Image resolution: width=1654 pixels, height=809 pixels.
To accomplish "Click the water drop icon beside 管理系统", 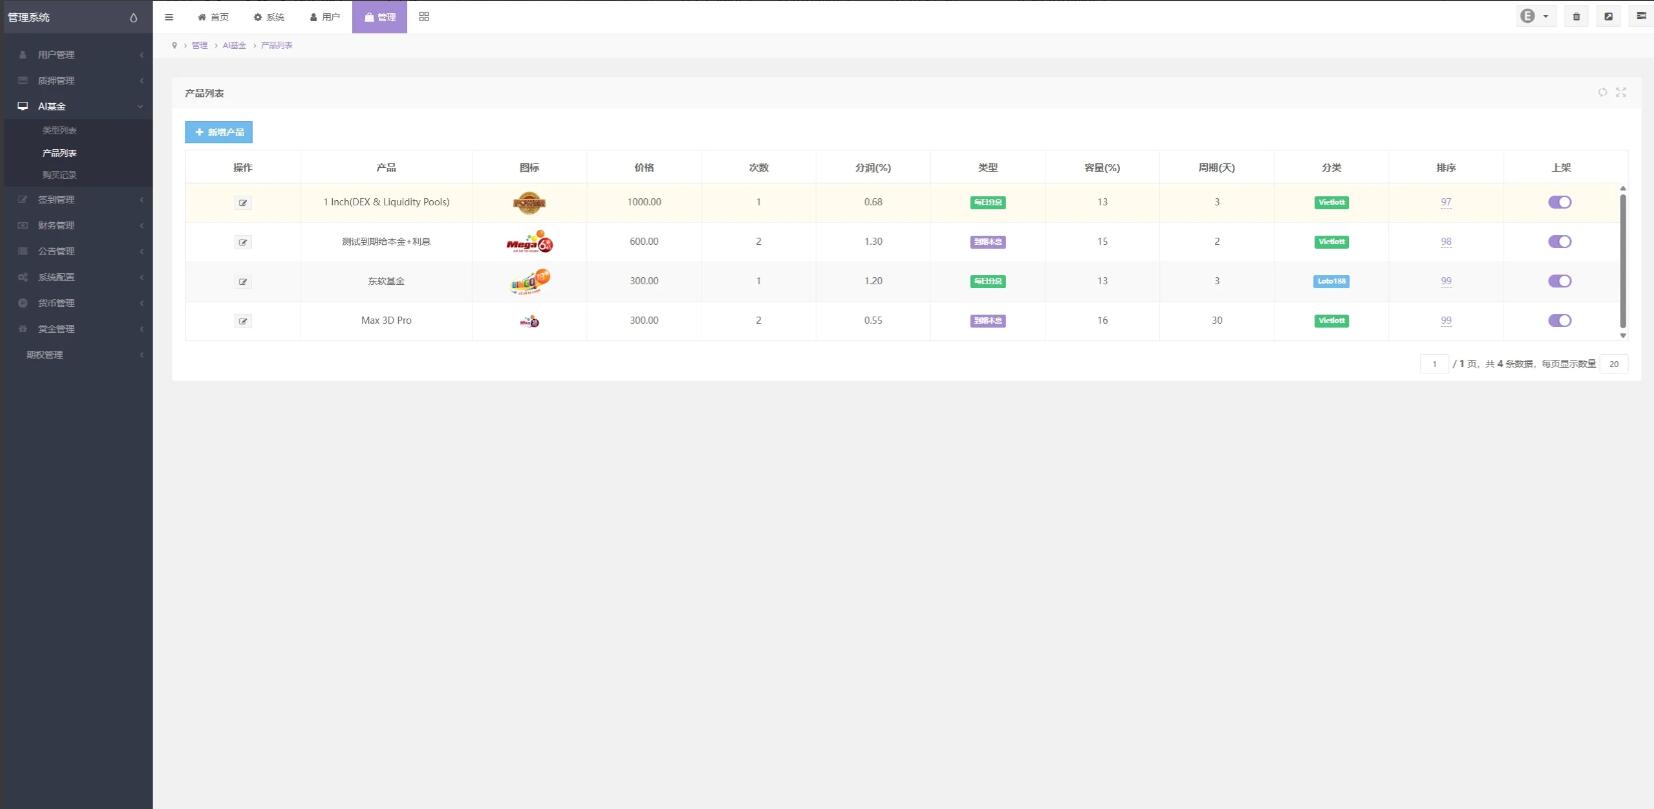I will pos(134,18).
